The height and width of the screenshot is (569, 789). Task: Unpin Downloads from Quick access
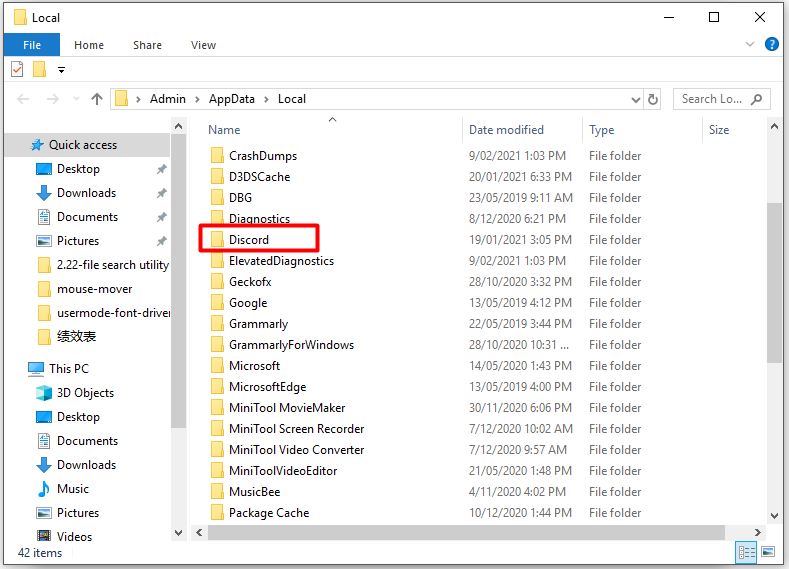point(161,193)
